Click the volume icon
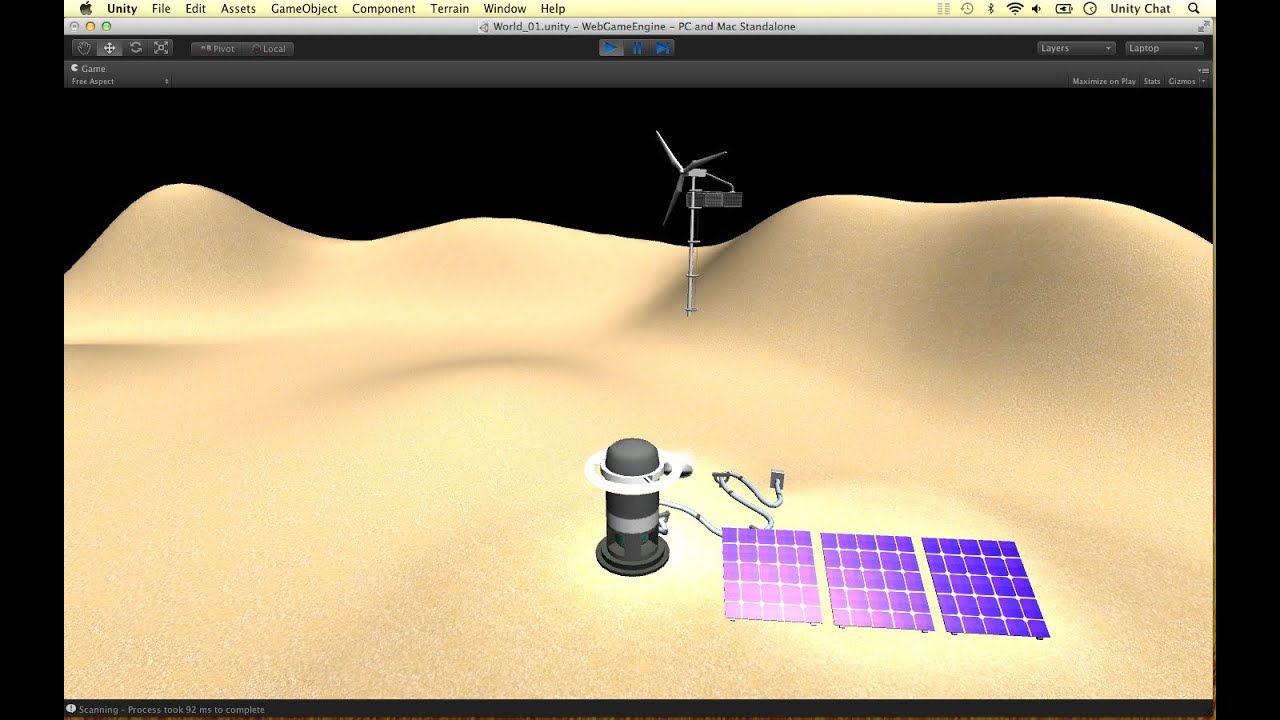Viewport: 1280px width, 720px height. pos(1037,8)
